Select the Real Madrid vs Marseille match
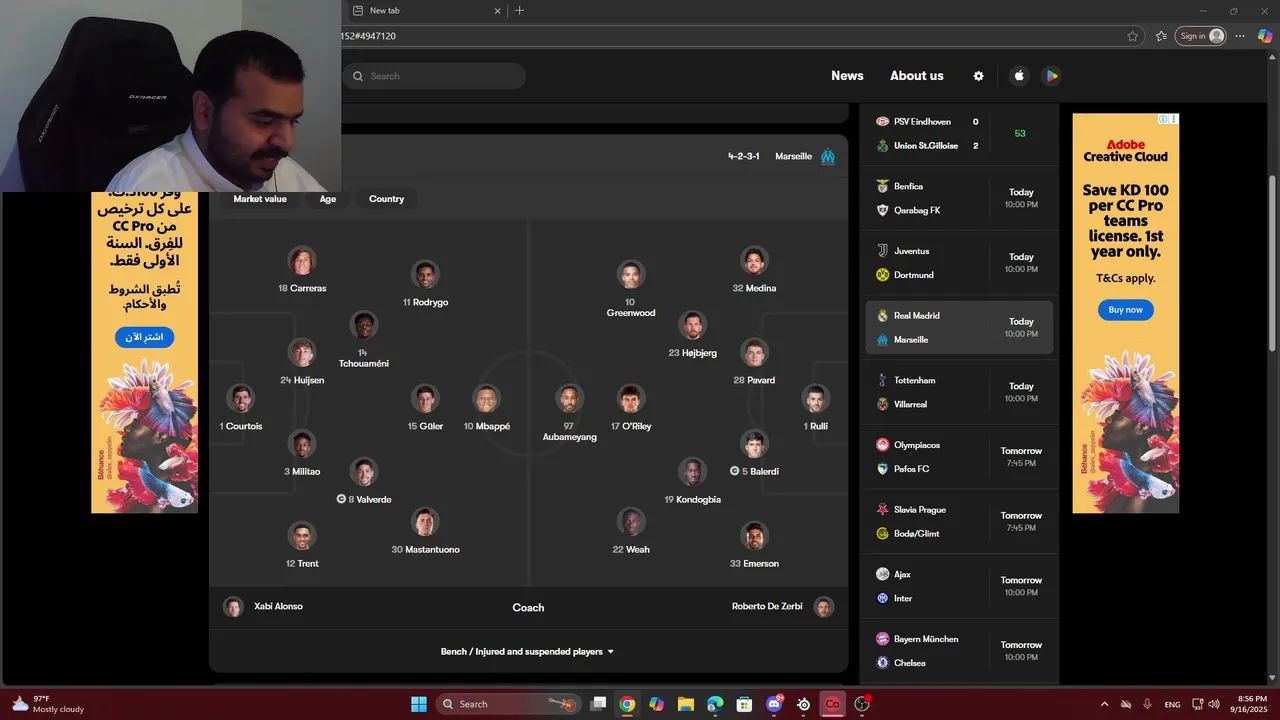Image resolution: width=1280 pixels, height=720 pixels. click(959, 328)
